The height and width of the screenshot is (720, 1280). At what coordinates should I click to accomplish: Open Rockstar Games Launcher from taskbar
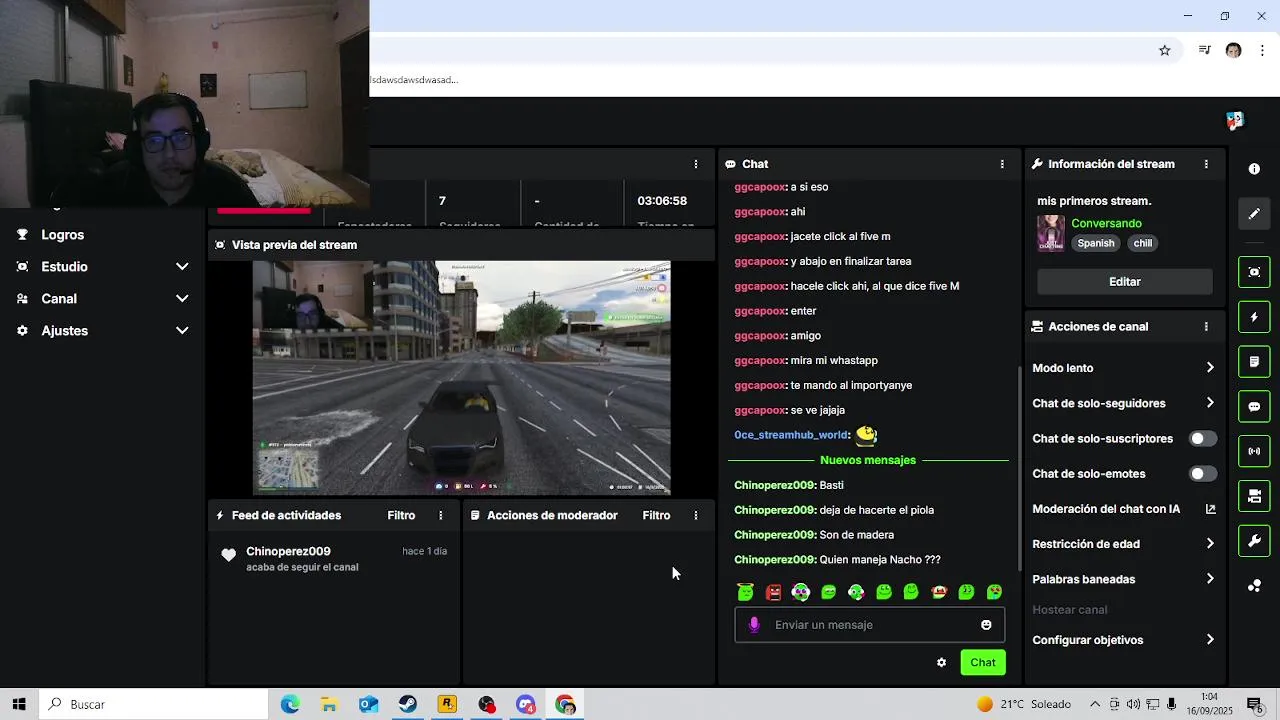(447, 704)
